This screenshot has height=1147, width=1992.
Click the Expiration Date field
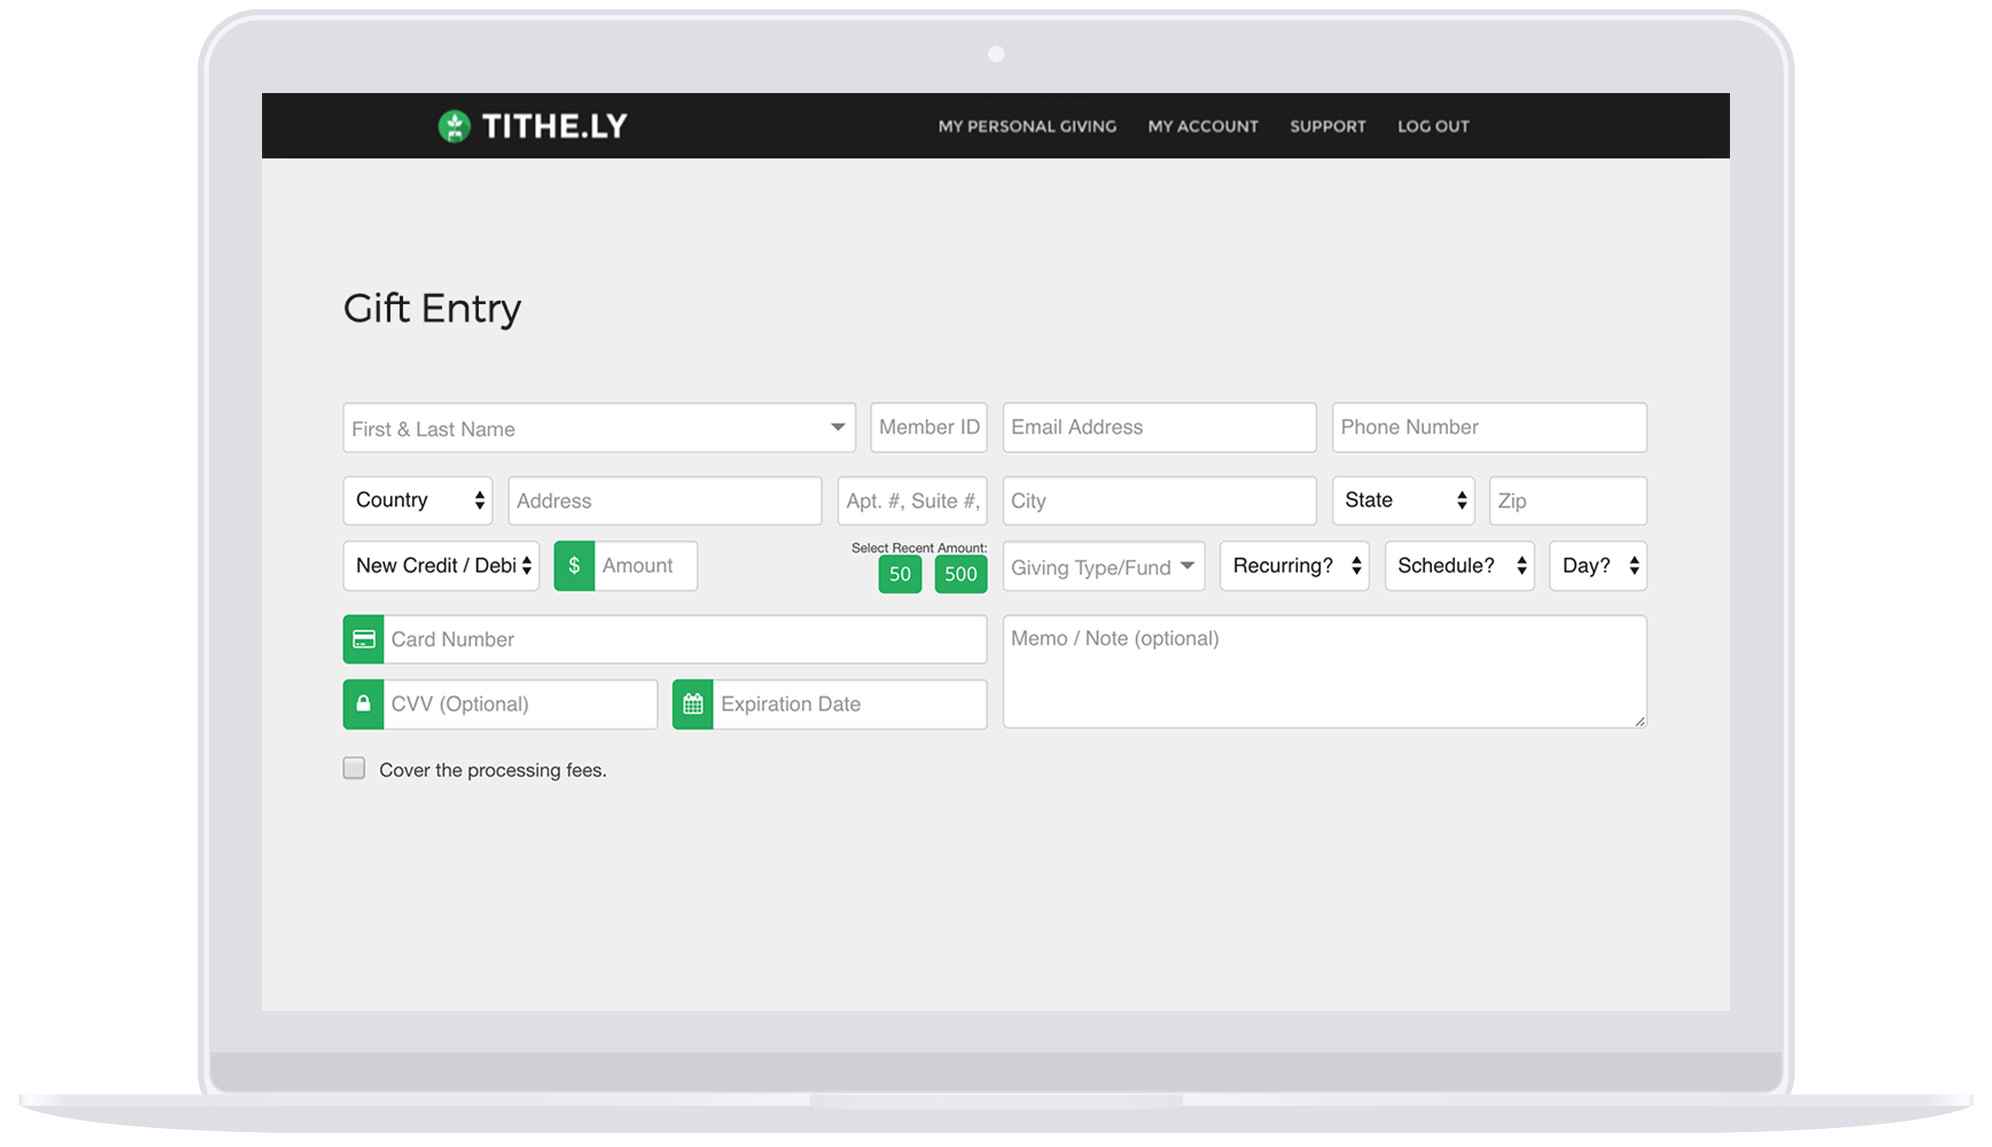pyautogui.click(x=850, y=704)
